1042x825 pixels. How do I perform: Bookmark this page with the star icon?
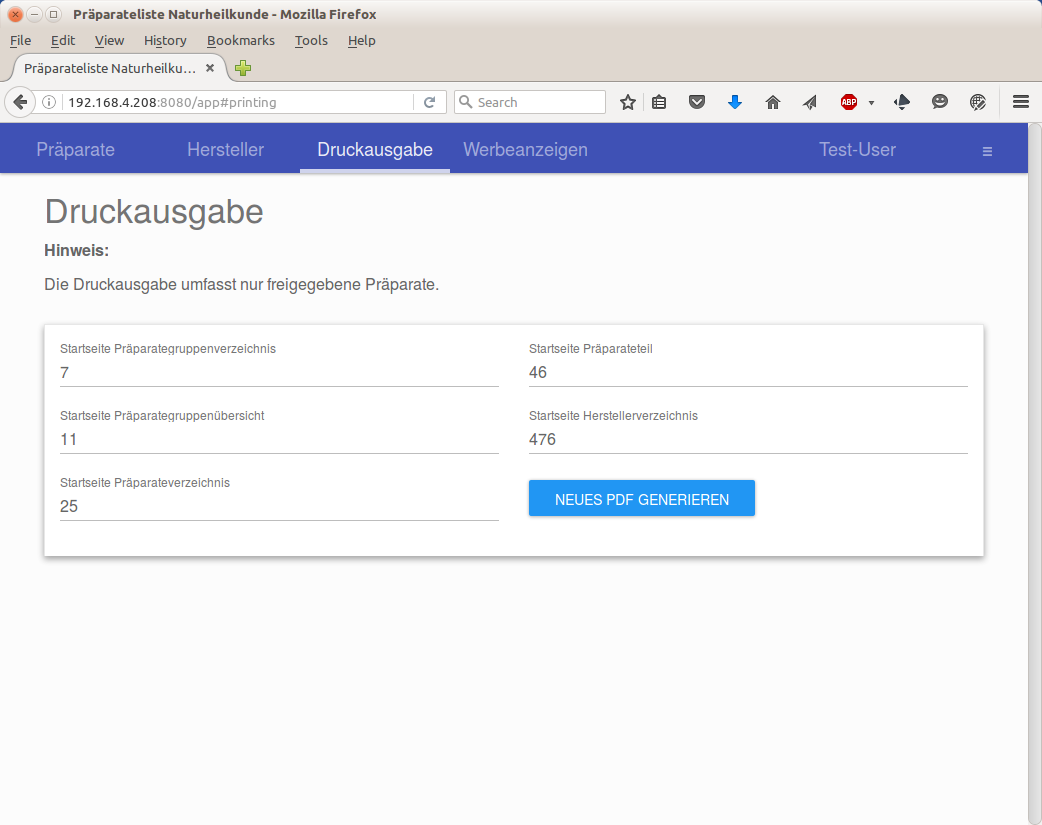[628, 102]
